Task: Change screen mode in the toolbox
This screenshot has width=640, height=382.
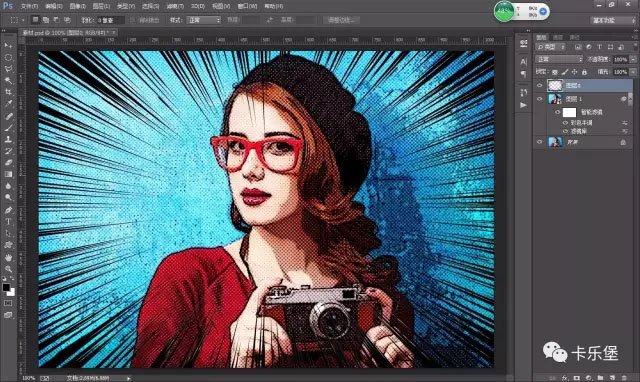Action: pyautogui.click(x=8, y=315)
